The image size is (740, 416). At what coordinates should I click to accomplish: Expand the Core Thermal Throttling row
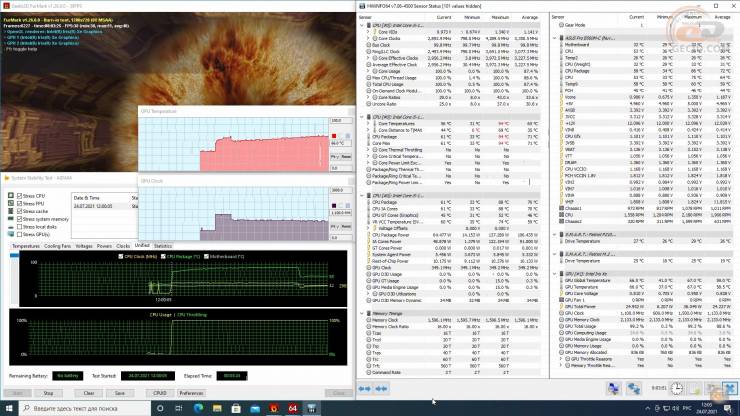tap(369, 150)
